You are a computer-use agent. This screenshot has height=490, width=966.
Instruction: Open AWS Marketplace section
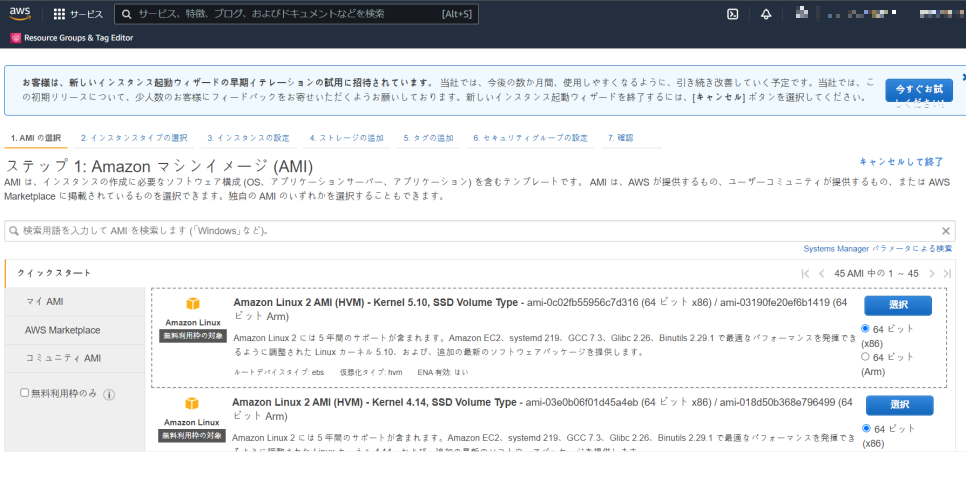click(x=75, y=330)
